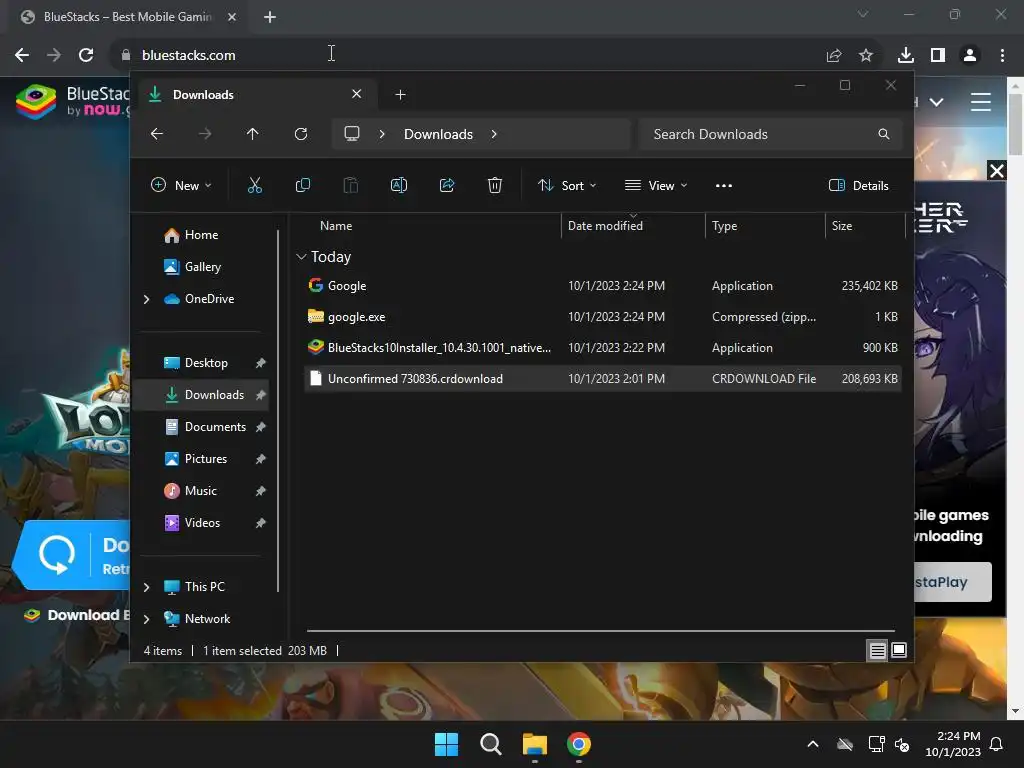The height and width of the screenshot is (768, 1024).
Task: Unpin Music pin icon
Action: pos(261,491)
